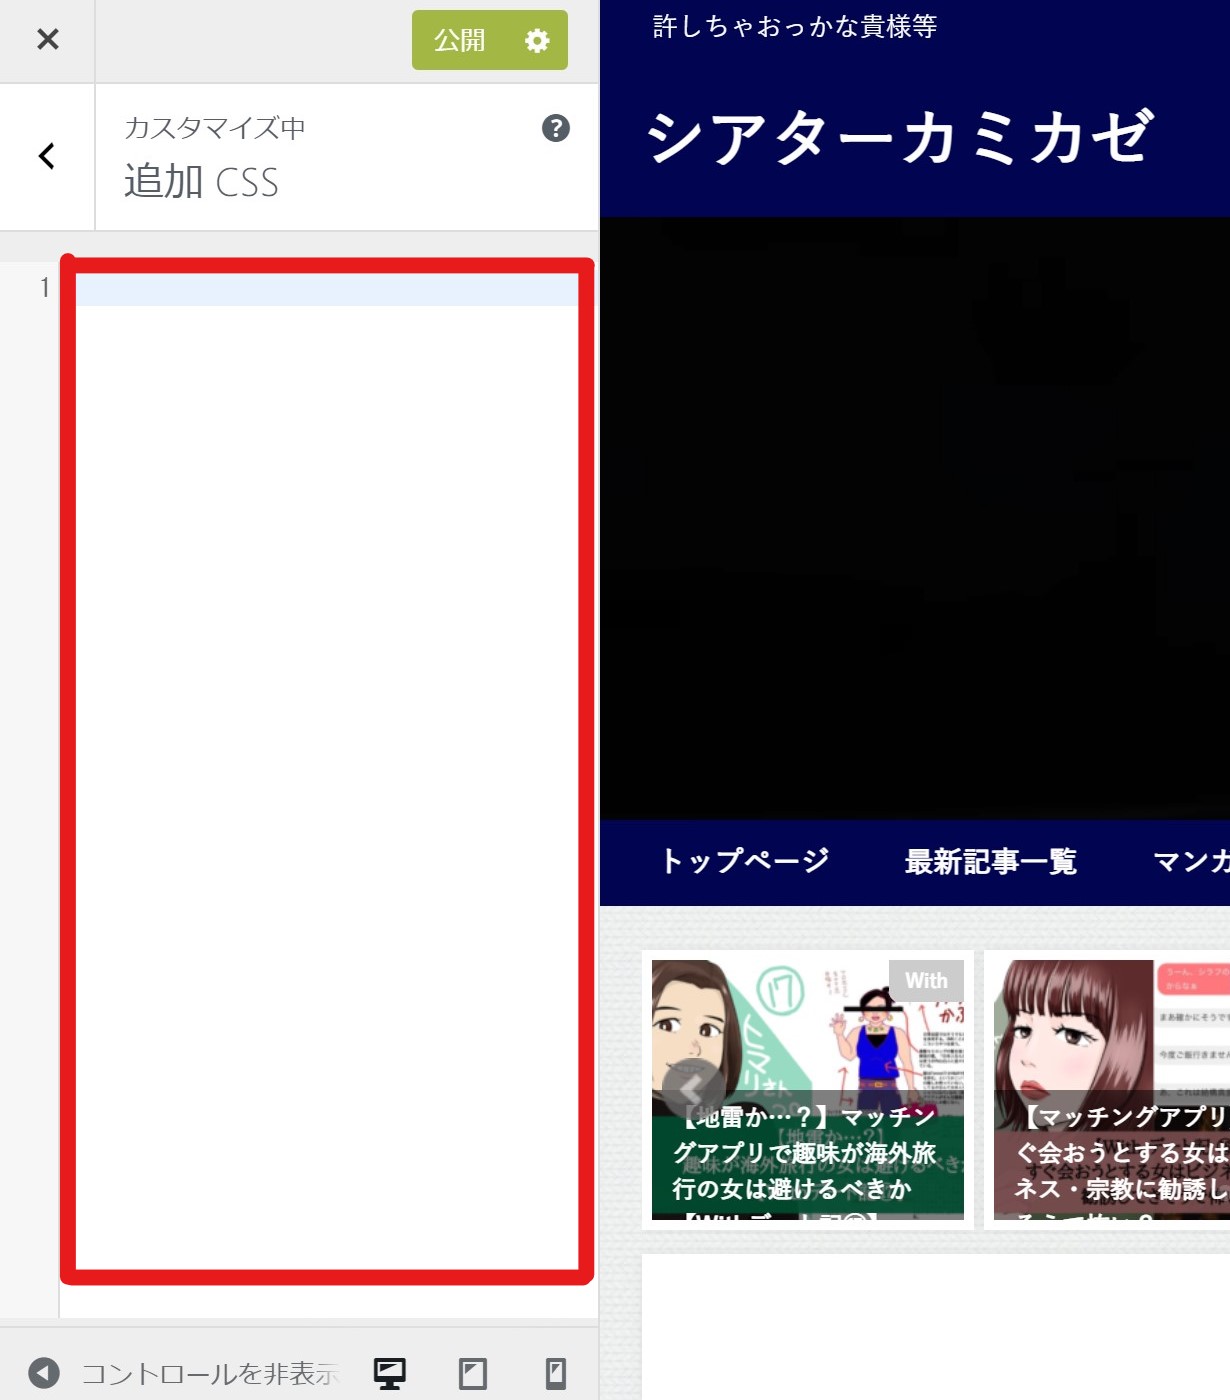
Task: Click the With category tag on thumbnail
Action: [926, 981]
